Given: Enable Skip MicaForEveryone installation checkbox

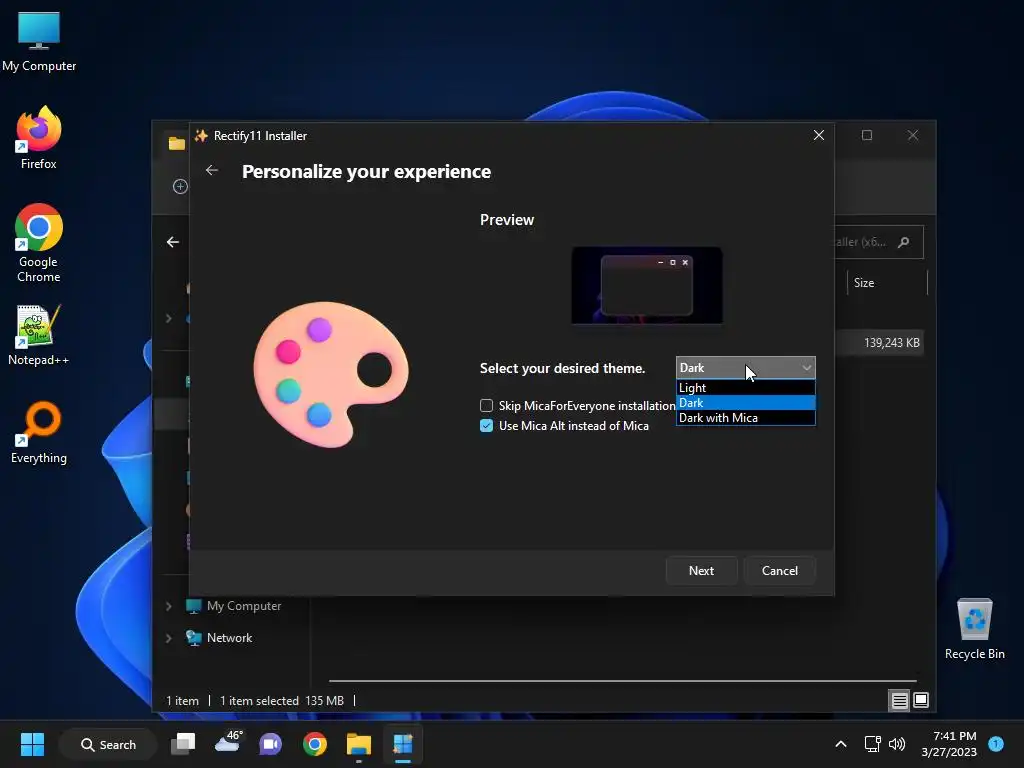Looking at the screenshot, I should pyautogui.click(x=487, y=406).
